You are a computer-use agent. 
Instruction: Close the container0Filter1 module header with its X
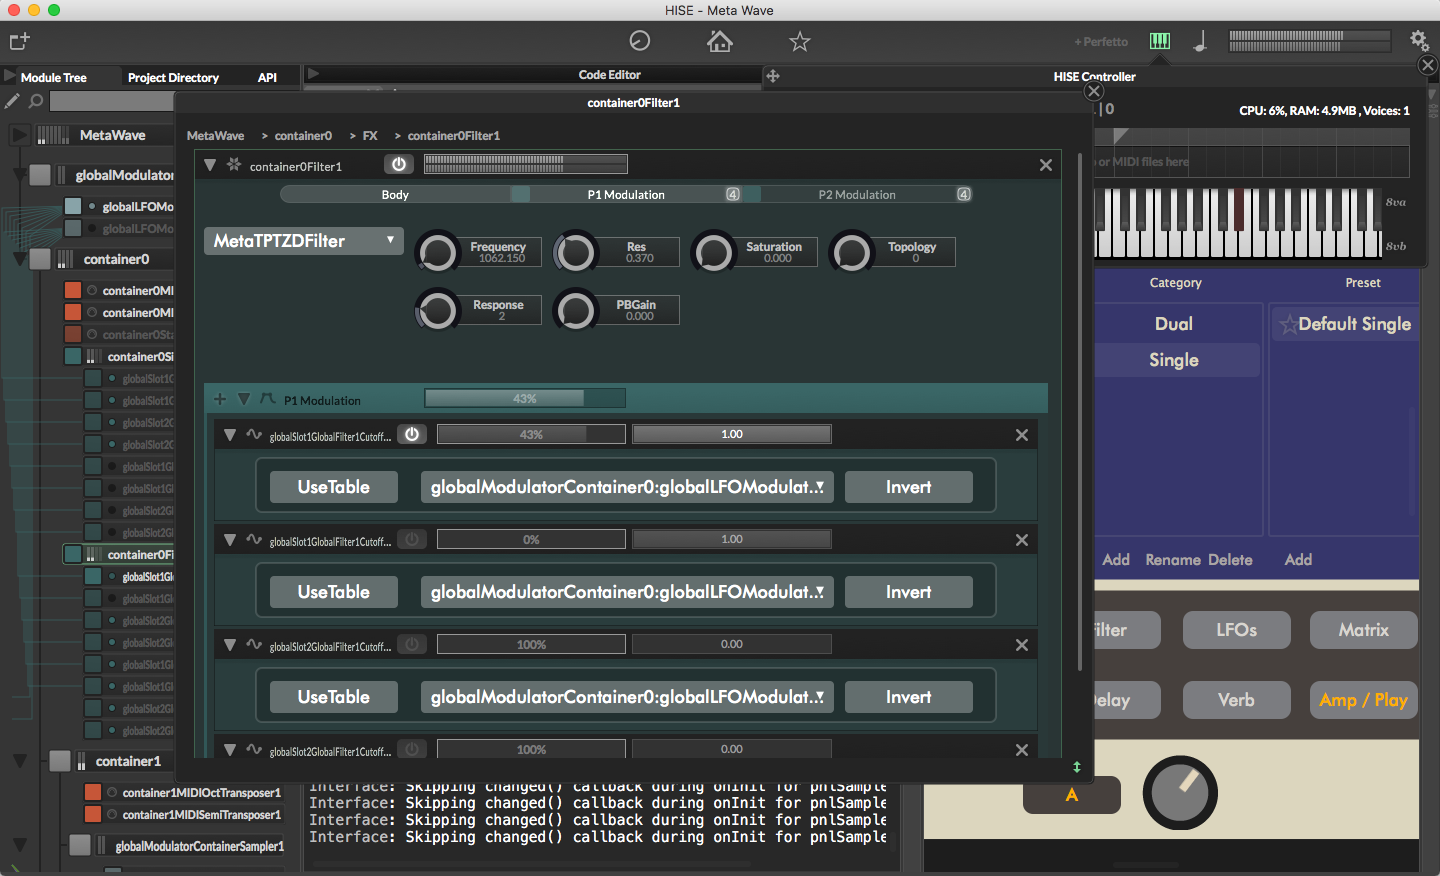click(x=1046, y=165)
